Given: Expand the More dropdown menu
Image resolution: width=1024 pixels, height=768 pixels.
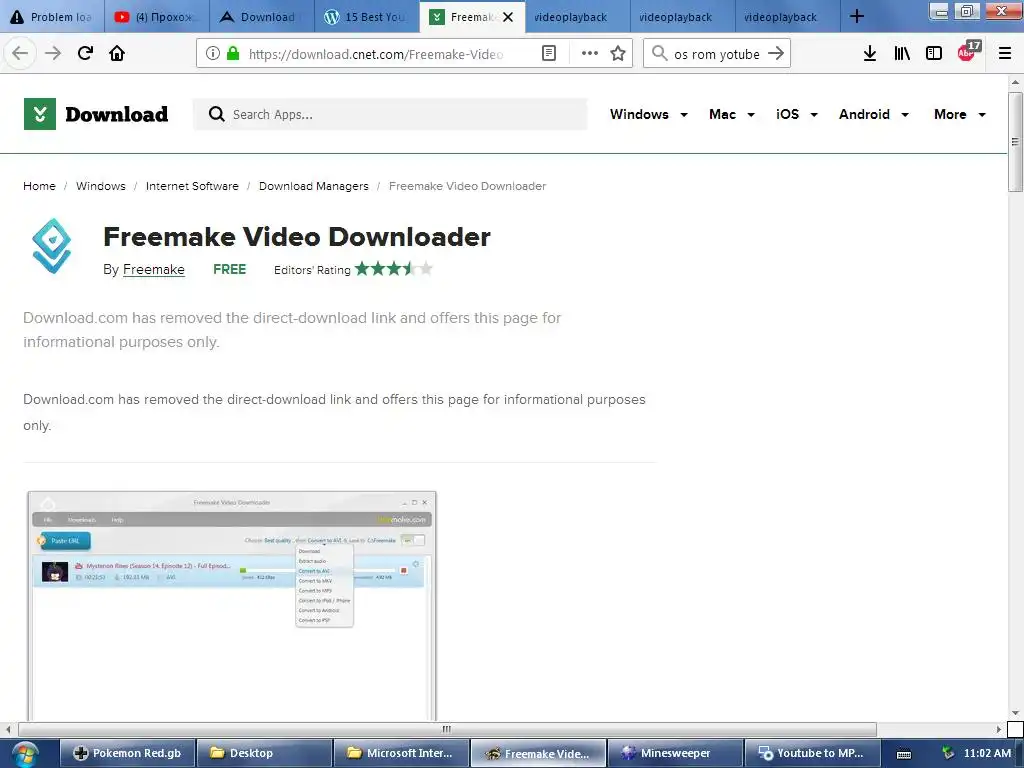Looking at the screenshot, I should pos(960,114).
